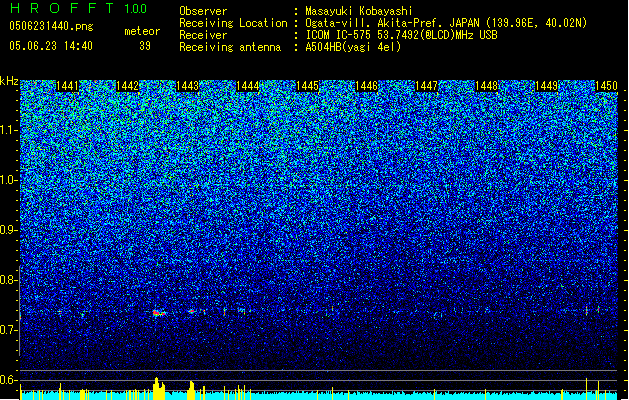The height and width of the screenshot is (400, 629).
Task: Click the "Receiving antenna" label
Action: pyautogui.click(x=230, y=47)
